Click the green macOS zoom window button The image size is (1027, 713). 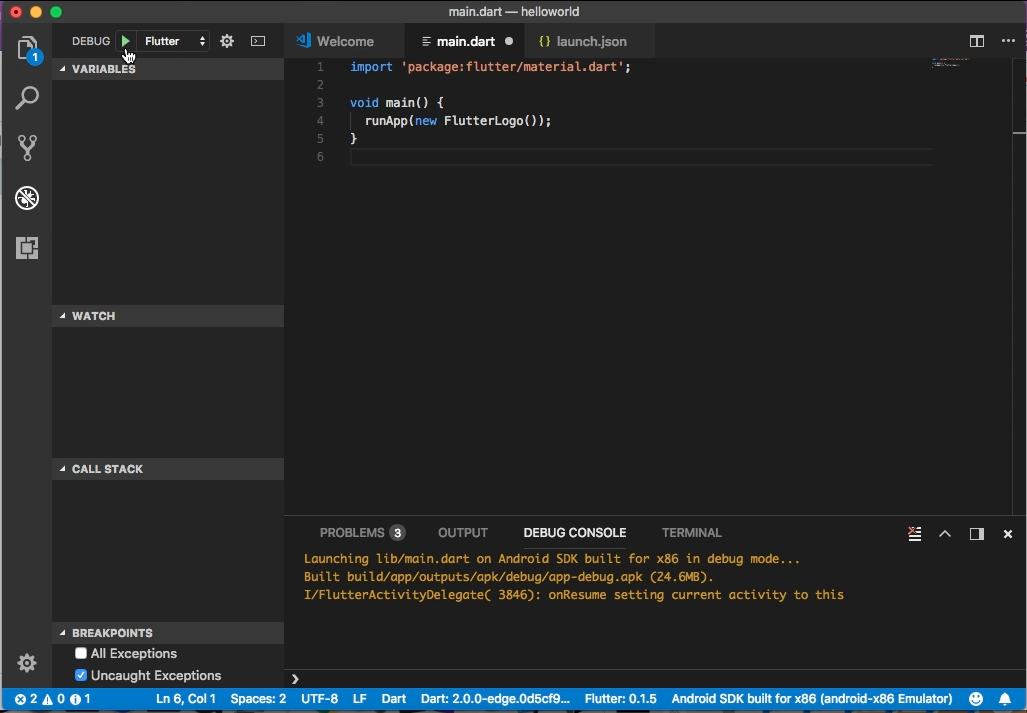56,12
